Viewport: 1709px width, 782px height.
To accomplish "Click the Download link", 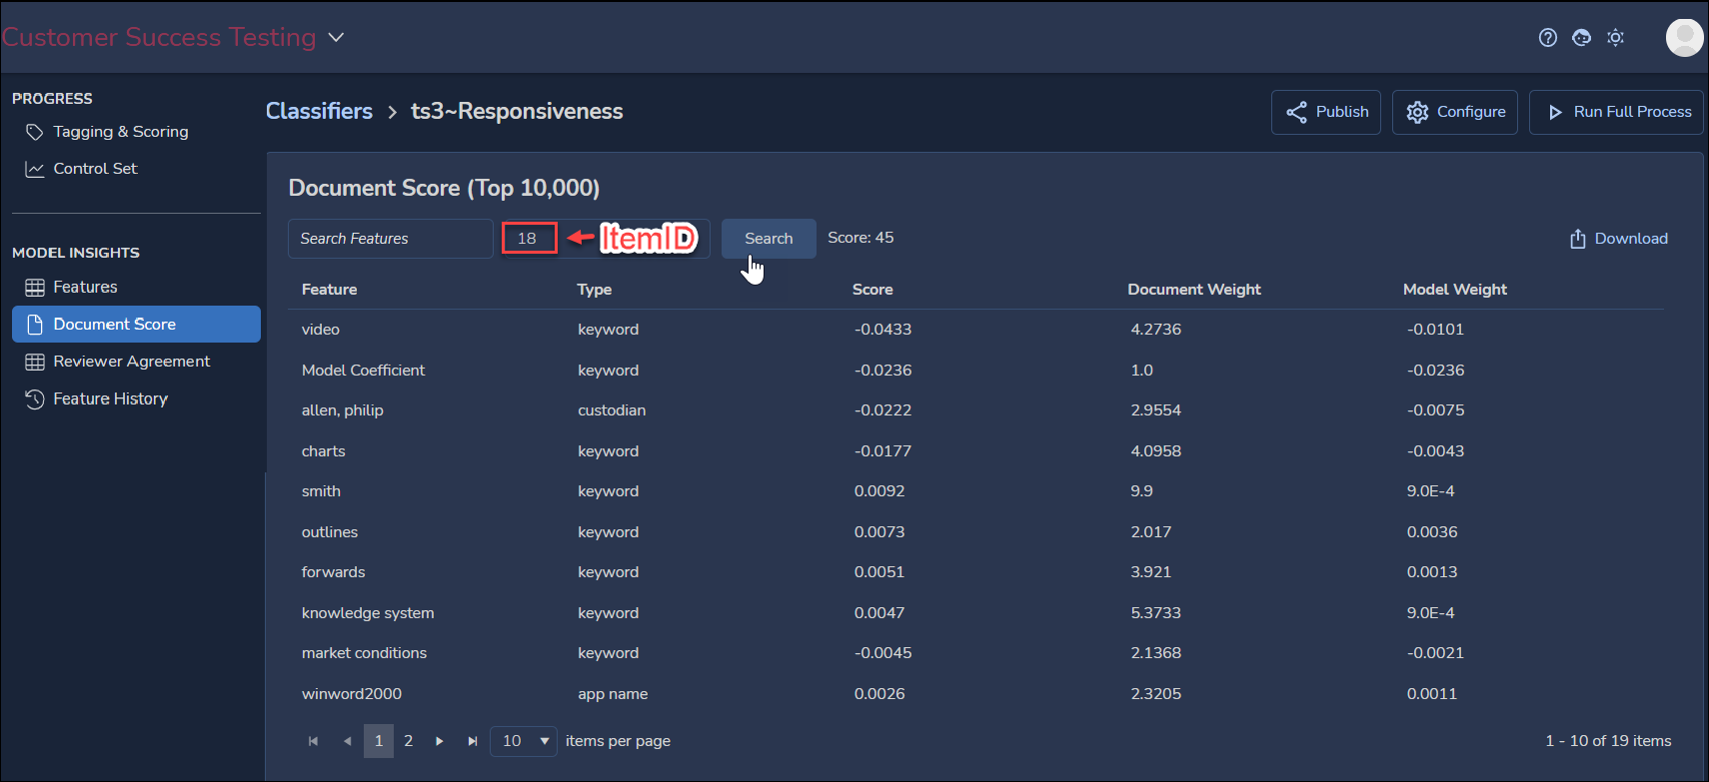I will click(x=1618, y=238).
